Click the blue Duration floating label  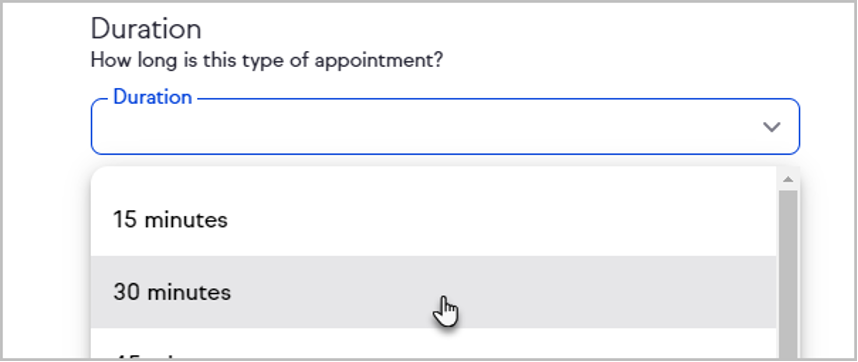pyautogui.click(x=152, y=97)
